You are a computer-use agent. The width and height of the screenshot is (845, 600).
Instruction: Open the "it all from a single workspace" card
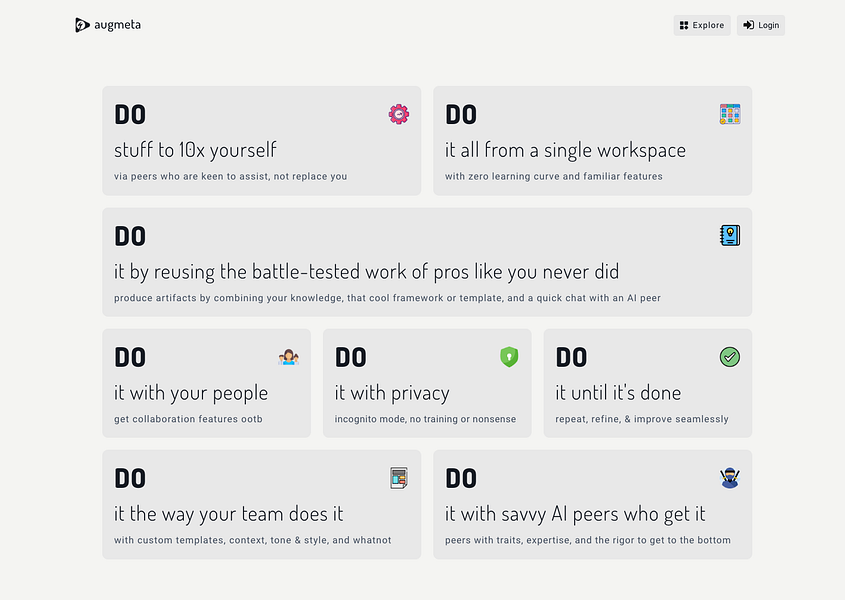tap(565, 151)
